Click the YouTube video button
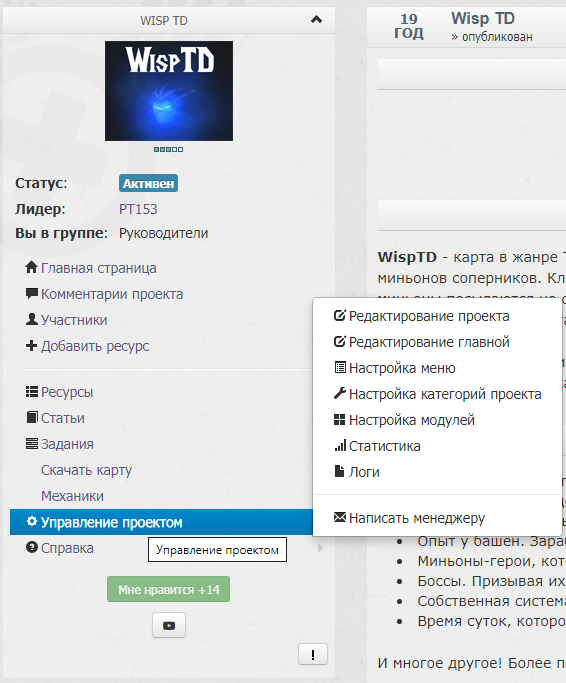 point(169,626)
